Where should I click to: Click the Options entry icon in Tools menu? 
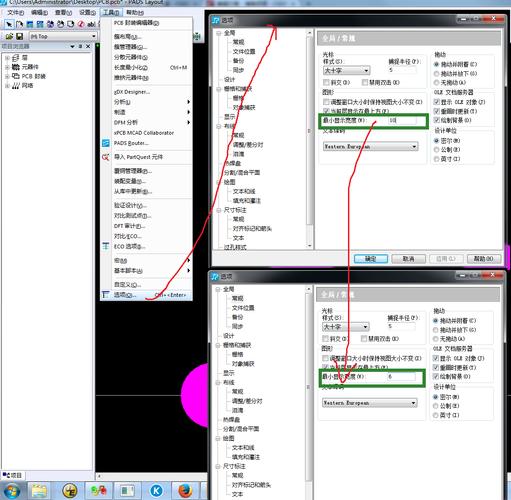(106, 295)
